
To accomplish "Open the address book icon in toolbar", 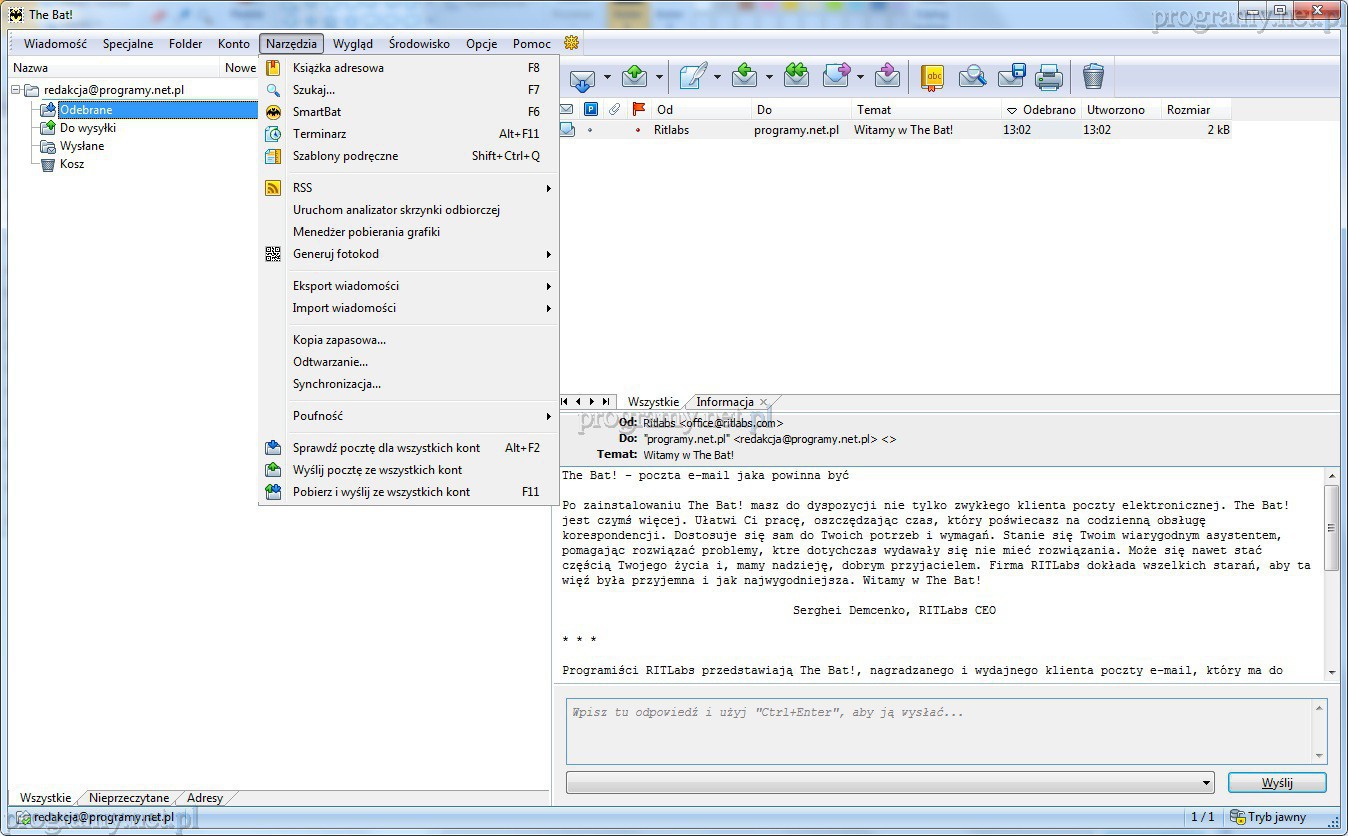I will [932, 76].
